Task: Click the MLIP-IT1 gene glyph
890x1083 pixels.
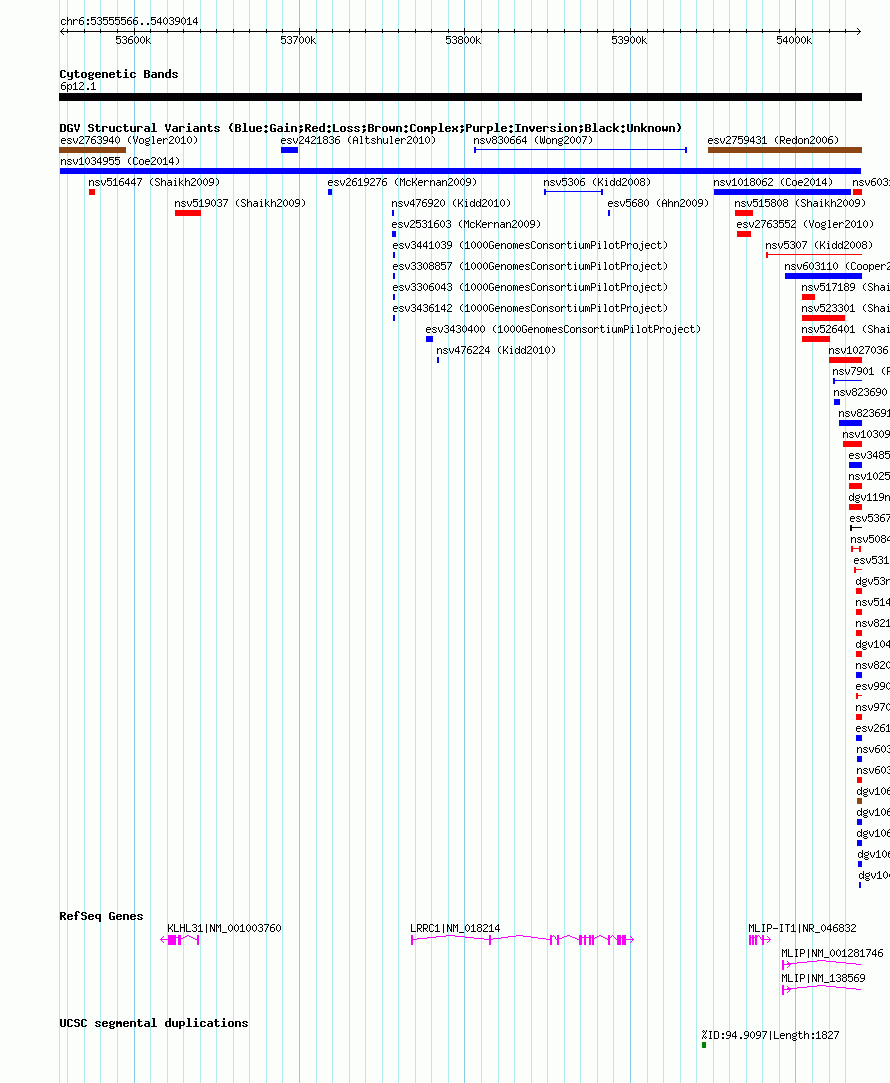Action: 760,940
